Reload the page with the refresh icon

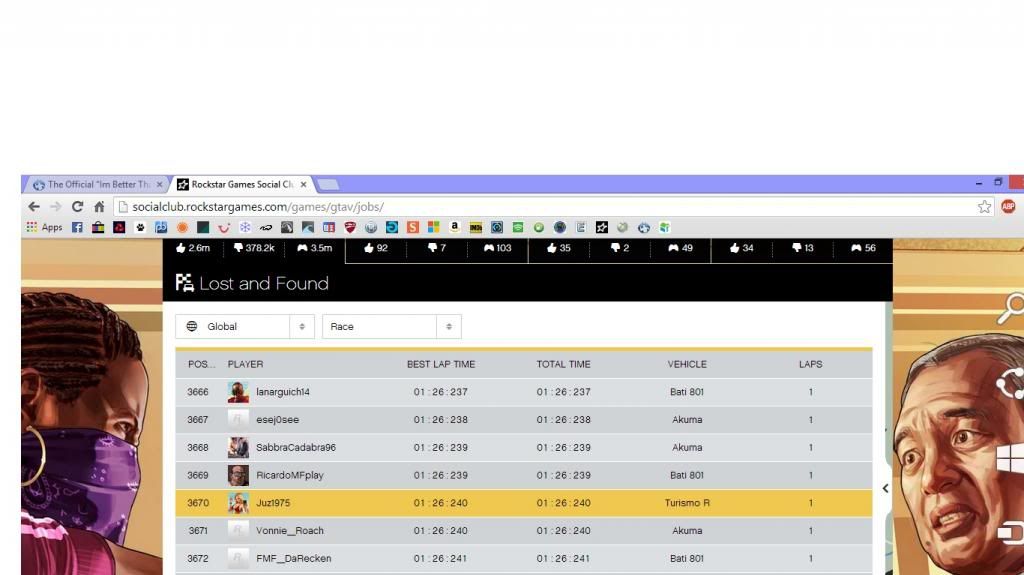pyautogui.click(x=77, y=207)
